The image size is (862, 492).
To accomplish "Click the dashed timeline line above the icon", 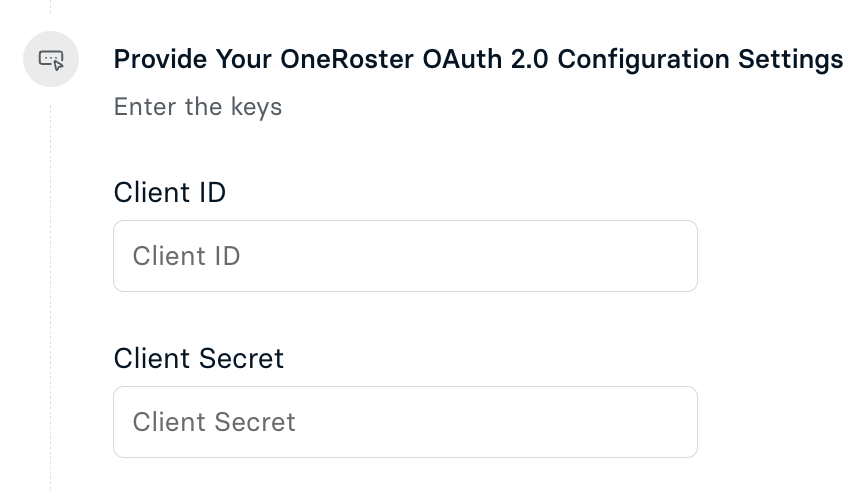I will point(51,7).
